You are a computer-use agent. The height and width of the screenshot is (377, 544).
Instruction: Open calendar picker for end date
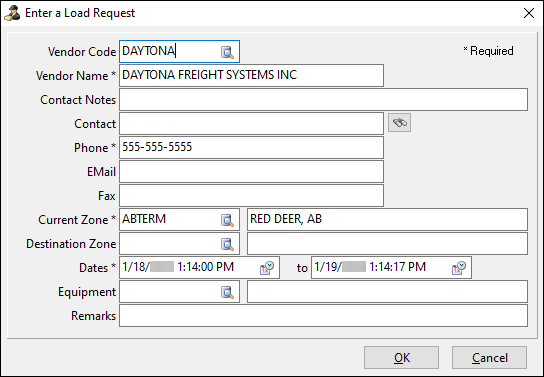click(459, 268)
